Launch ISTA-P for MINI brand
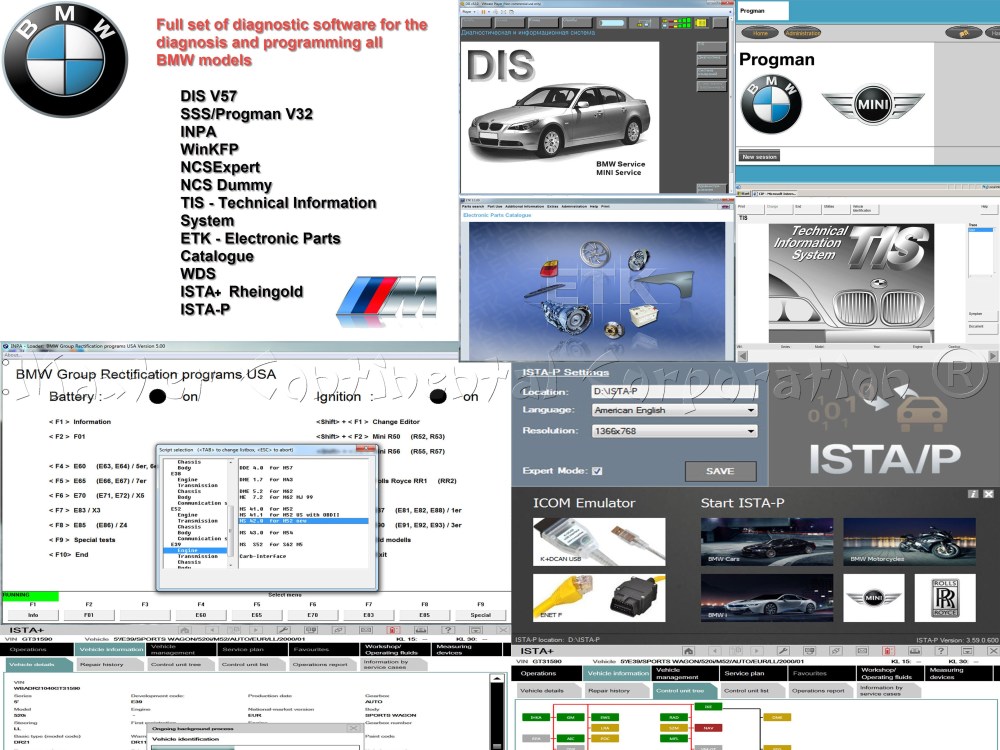The height and width of the screenshot is (750, 1000). click(x=873, y=598)
